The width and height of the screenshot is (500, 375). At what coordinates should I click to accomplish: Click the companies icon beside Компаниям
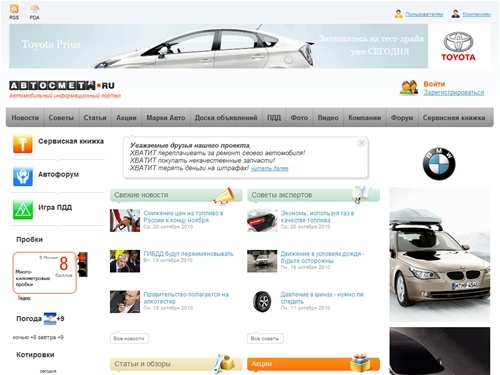pyautogui.click(x=456, y=14)
